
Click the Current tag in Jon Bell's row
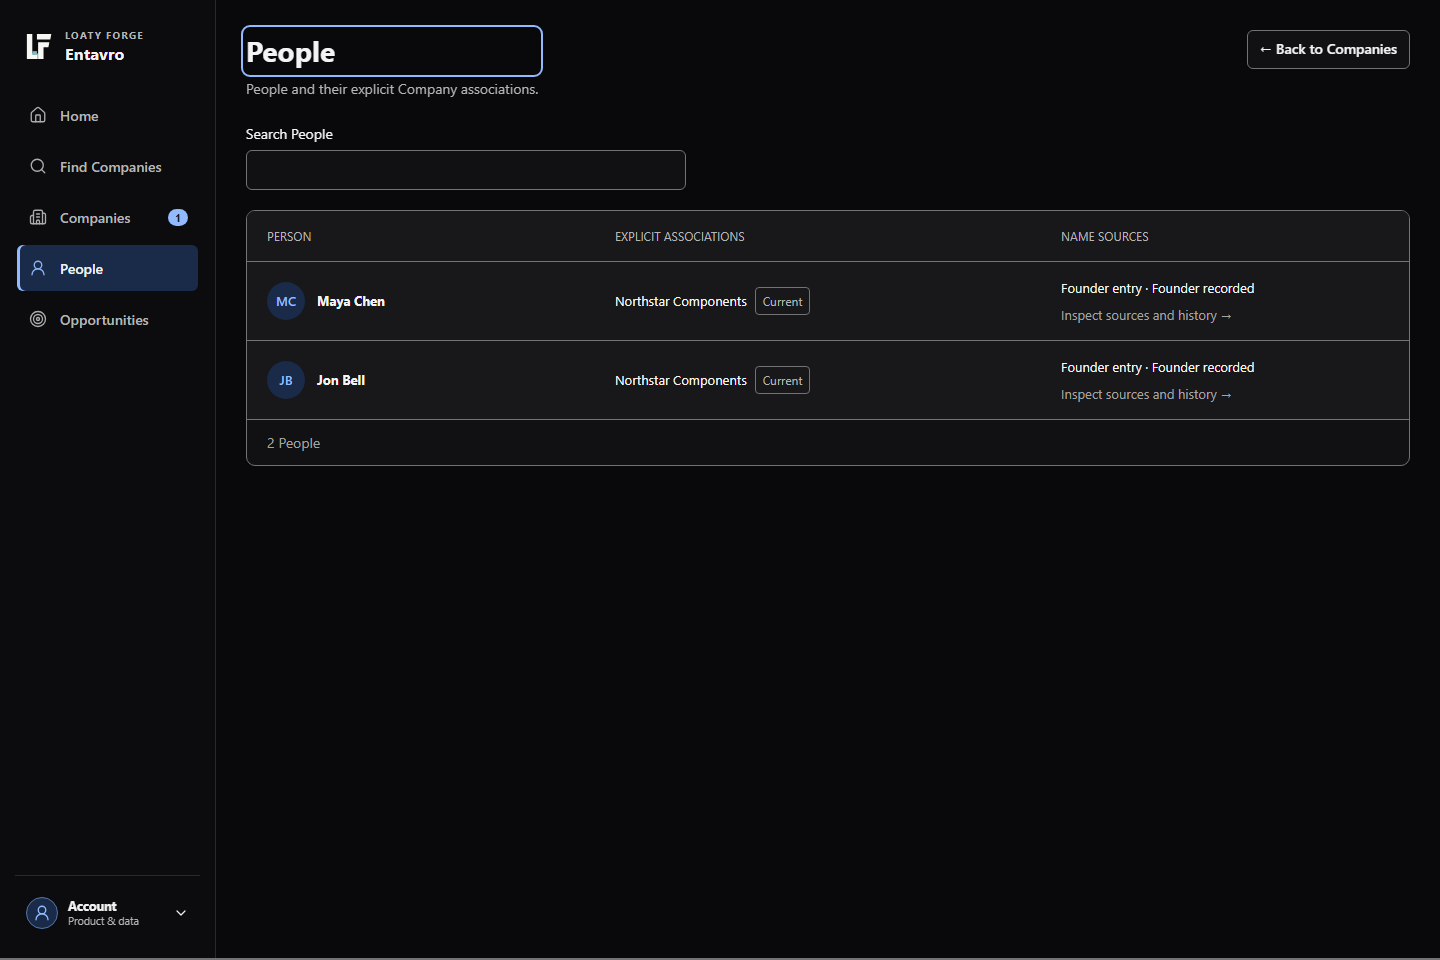pos(782,380)
